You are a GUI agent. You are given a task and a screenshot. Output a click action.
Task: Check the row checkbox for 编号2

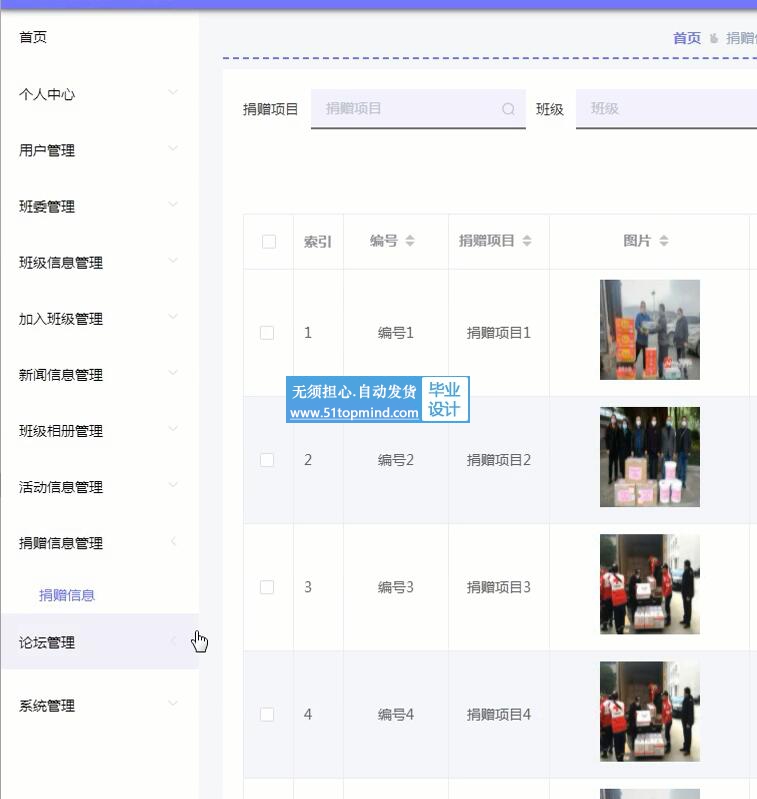pos(267,460)
